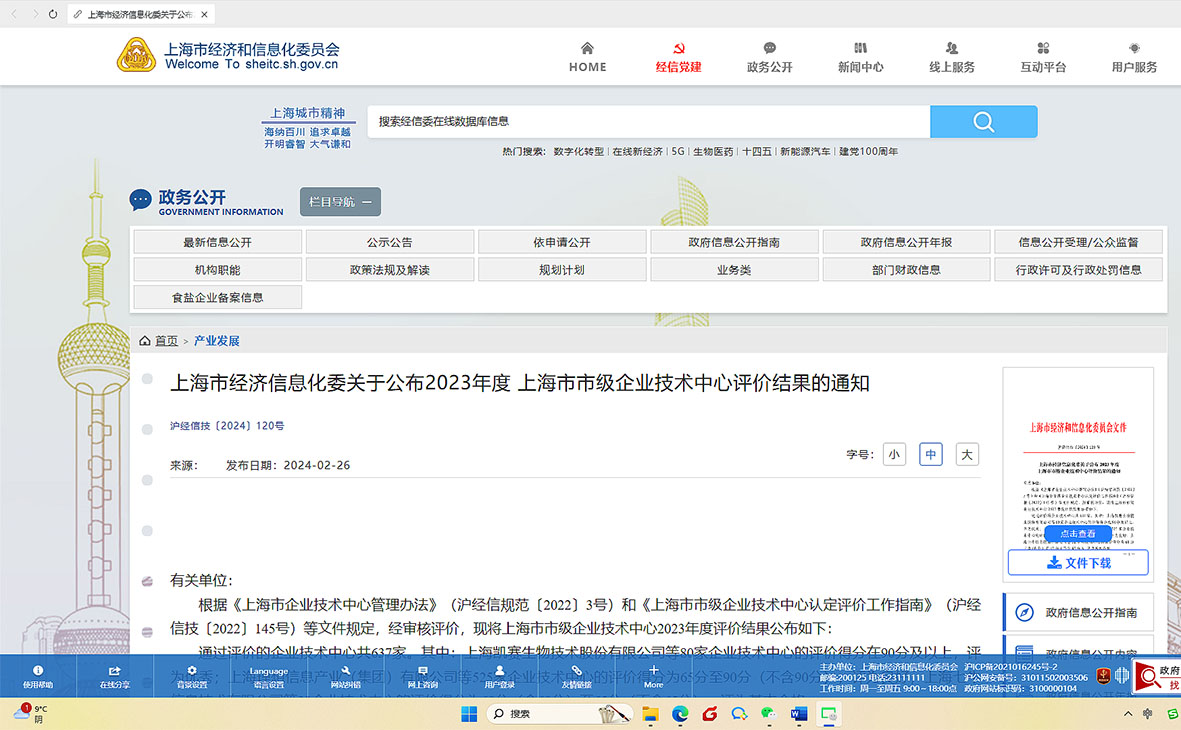
Task: Collapse the 栏目导航 column navigation
Action: pos(340,202)
